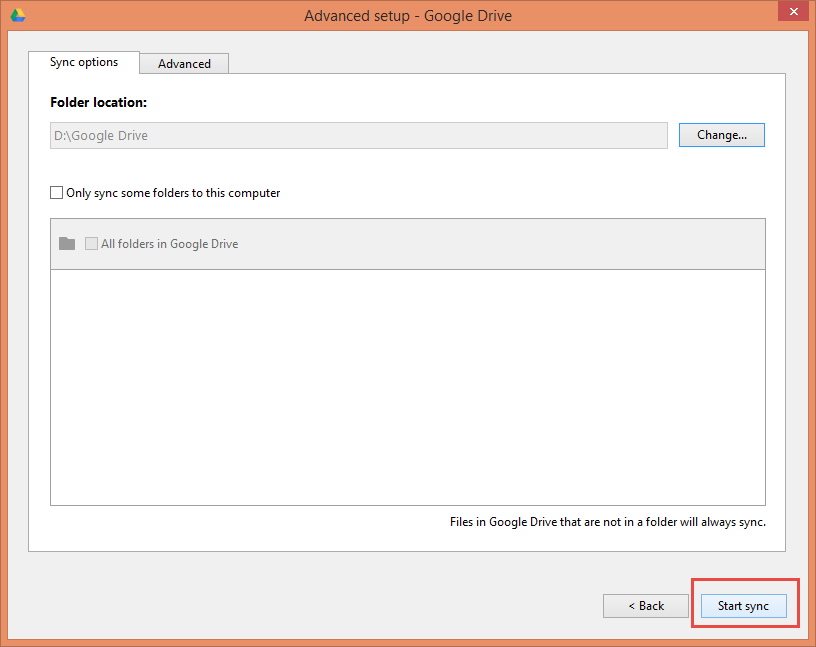Screen dimensions: 816x647
Task: Close the Advanced setup window
Action: click(x=794, y=11)
